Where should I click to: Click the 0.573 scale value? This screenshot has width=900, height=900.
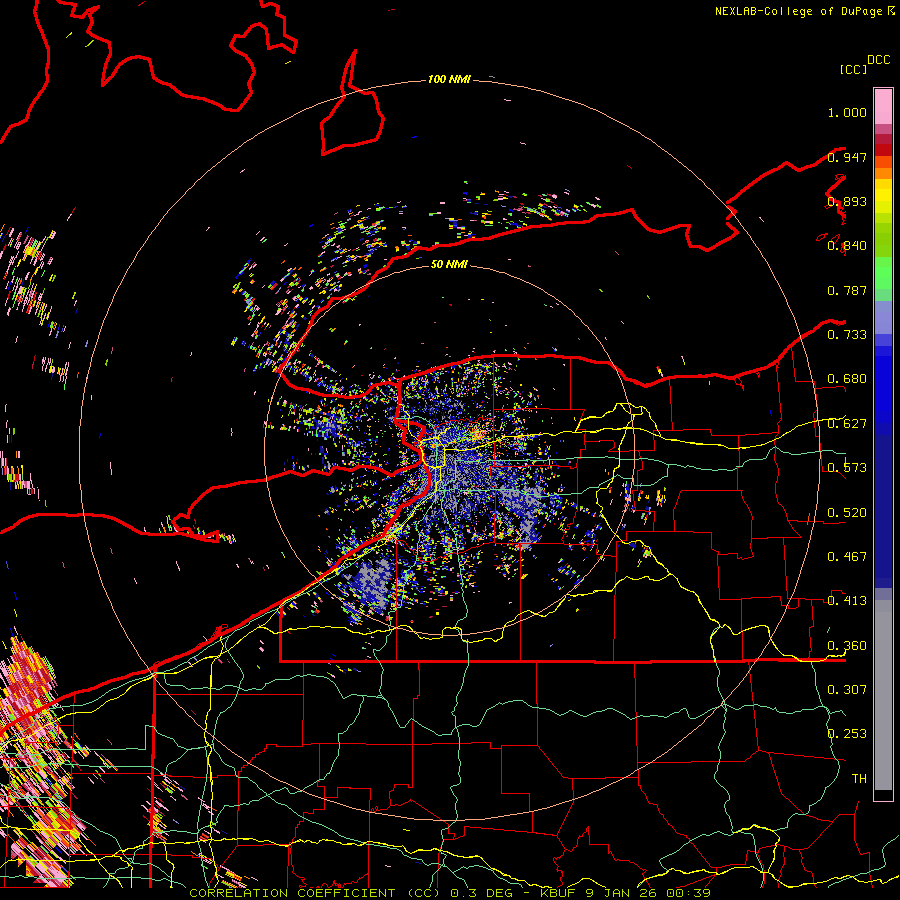(847, 467)
